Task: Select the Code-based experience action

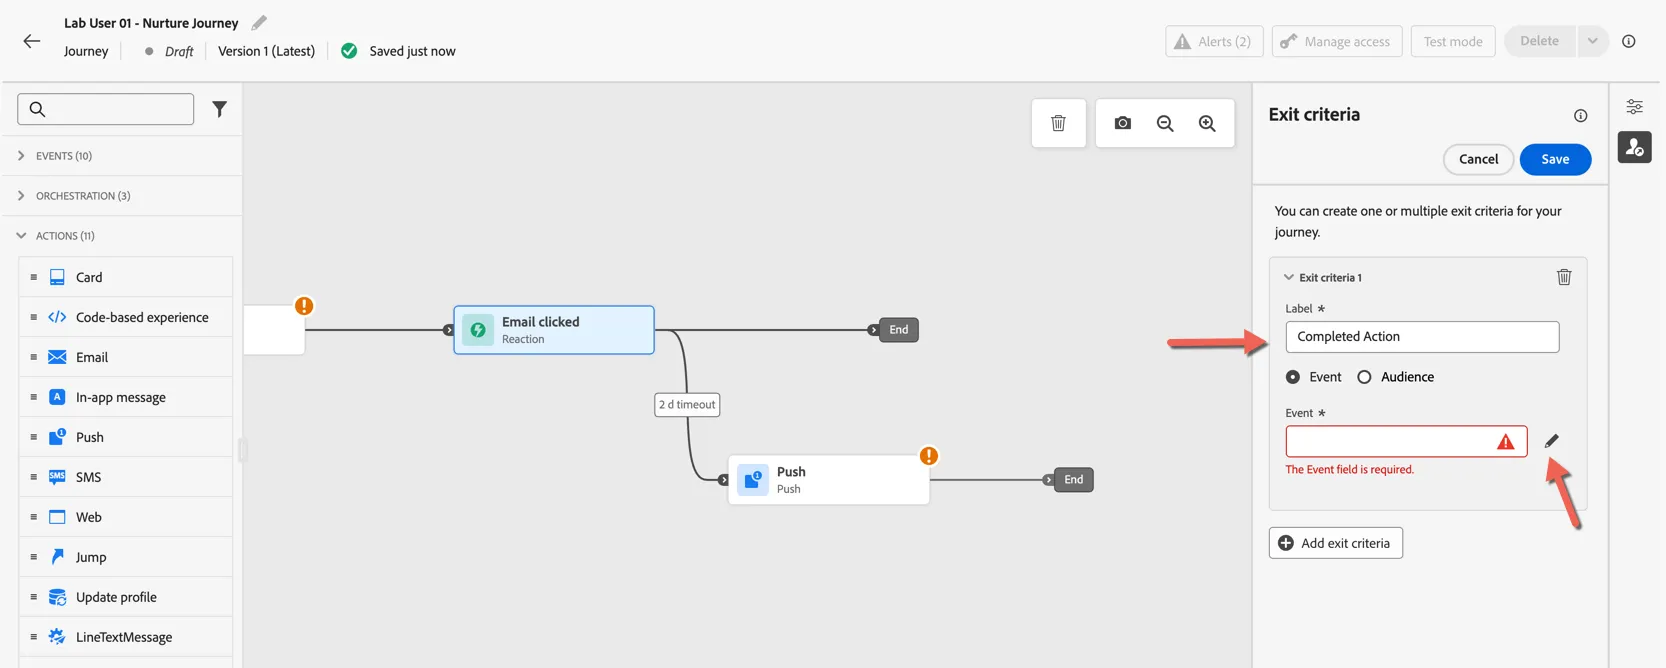Action: 126,317
